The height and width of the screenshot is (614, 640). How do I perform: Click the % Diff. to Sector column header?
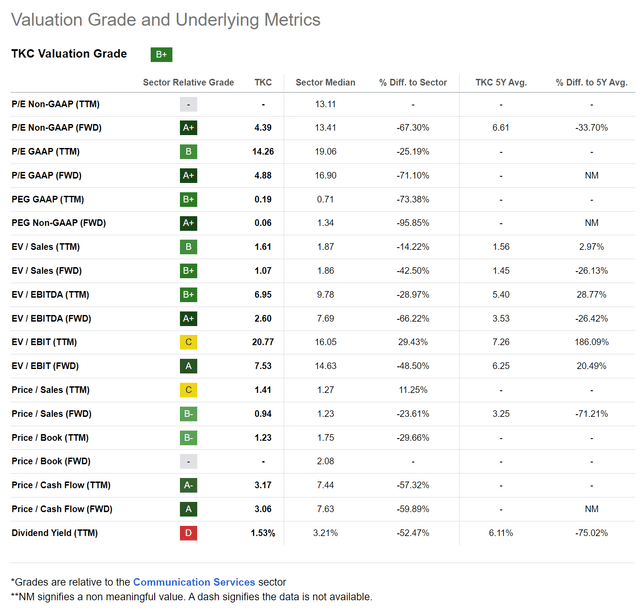click(x=413, y=82)
